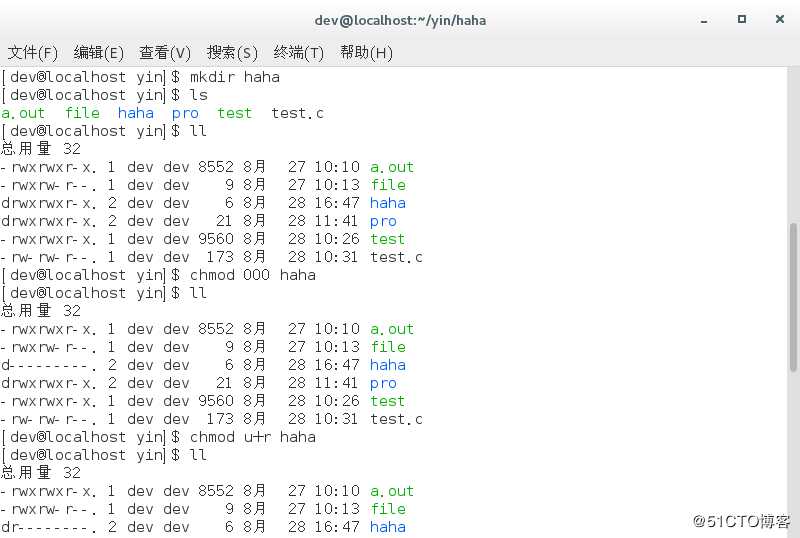Maximize the terminal window
The width and height of the screenshot is (800, 538).
tap(742, 19)
